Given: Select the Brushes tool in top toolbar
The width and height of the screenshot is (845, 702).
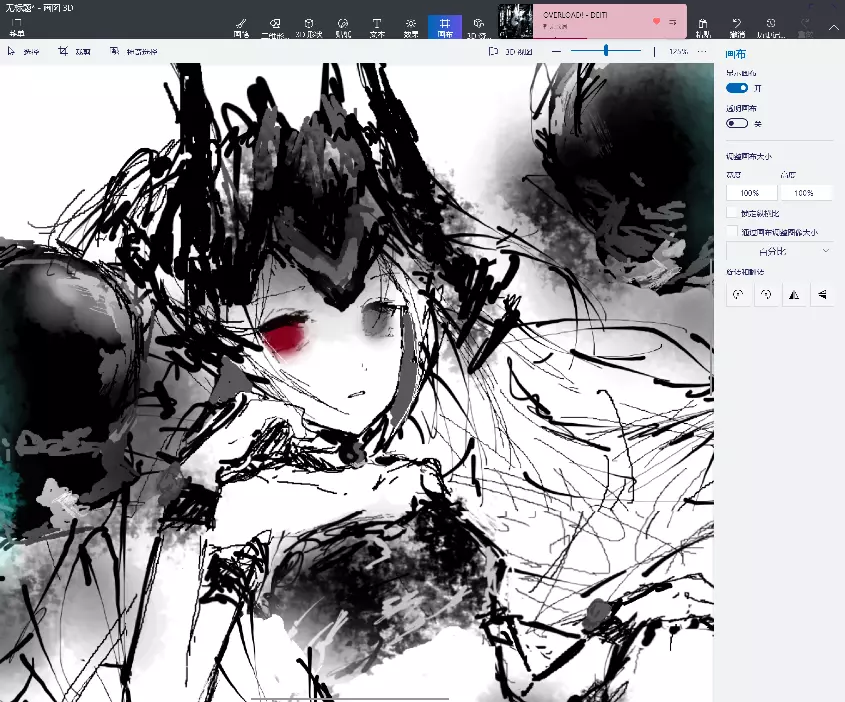Looking at the screenshot, I should point(241,26).
